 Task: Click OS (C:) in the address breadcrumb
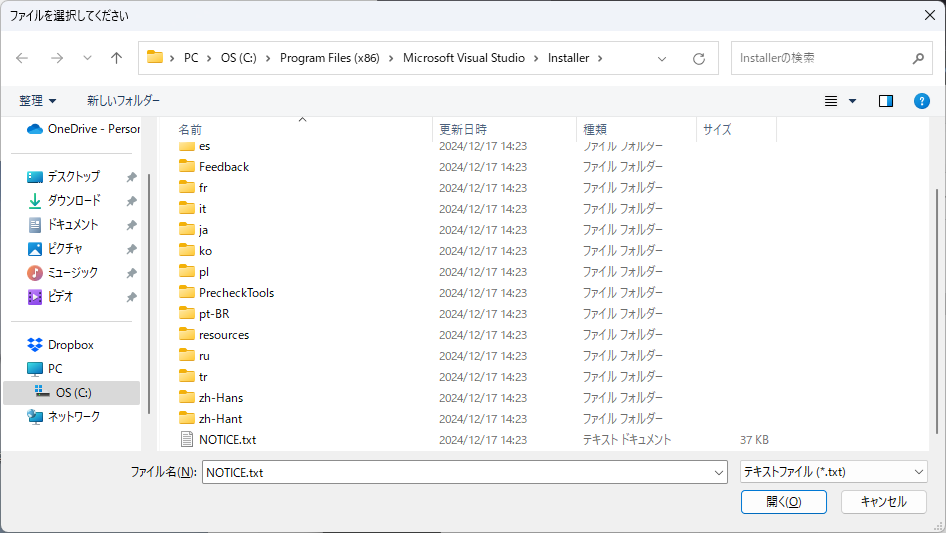[x=238, y=58]
